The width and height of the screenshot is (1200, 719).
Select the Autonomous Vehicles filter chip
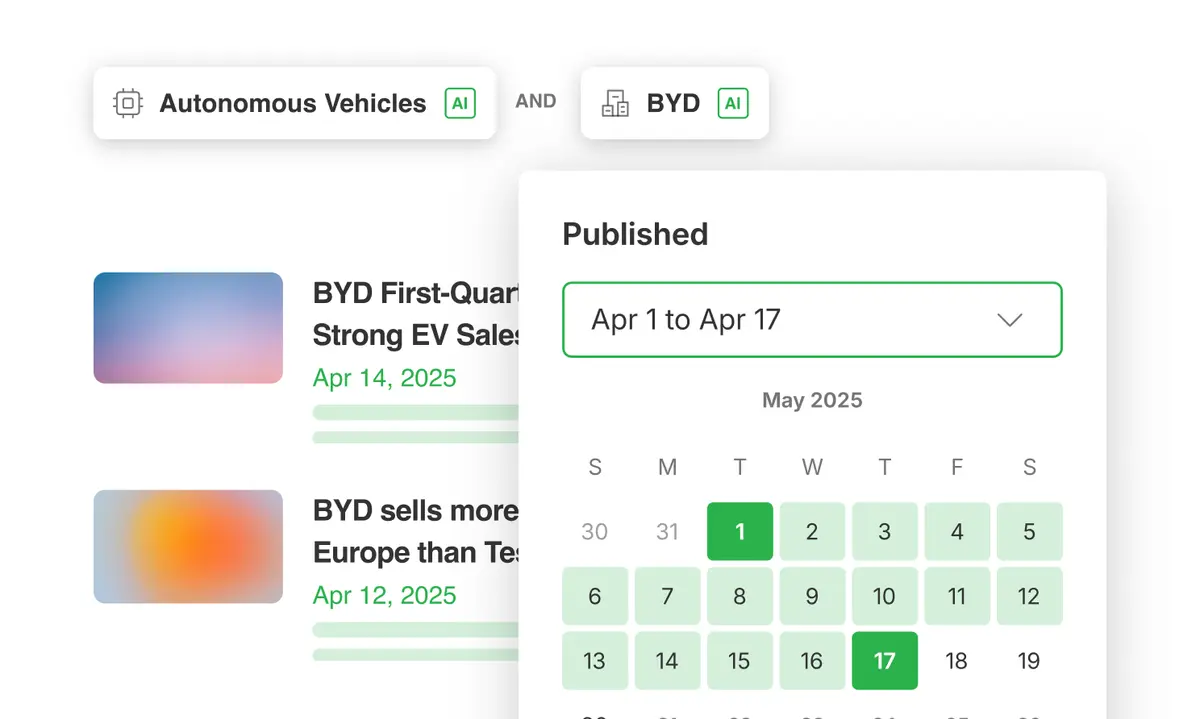[x=295, y=103]
